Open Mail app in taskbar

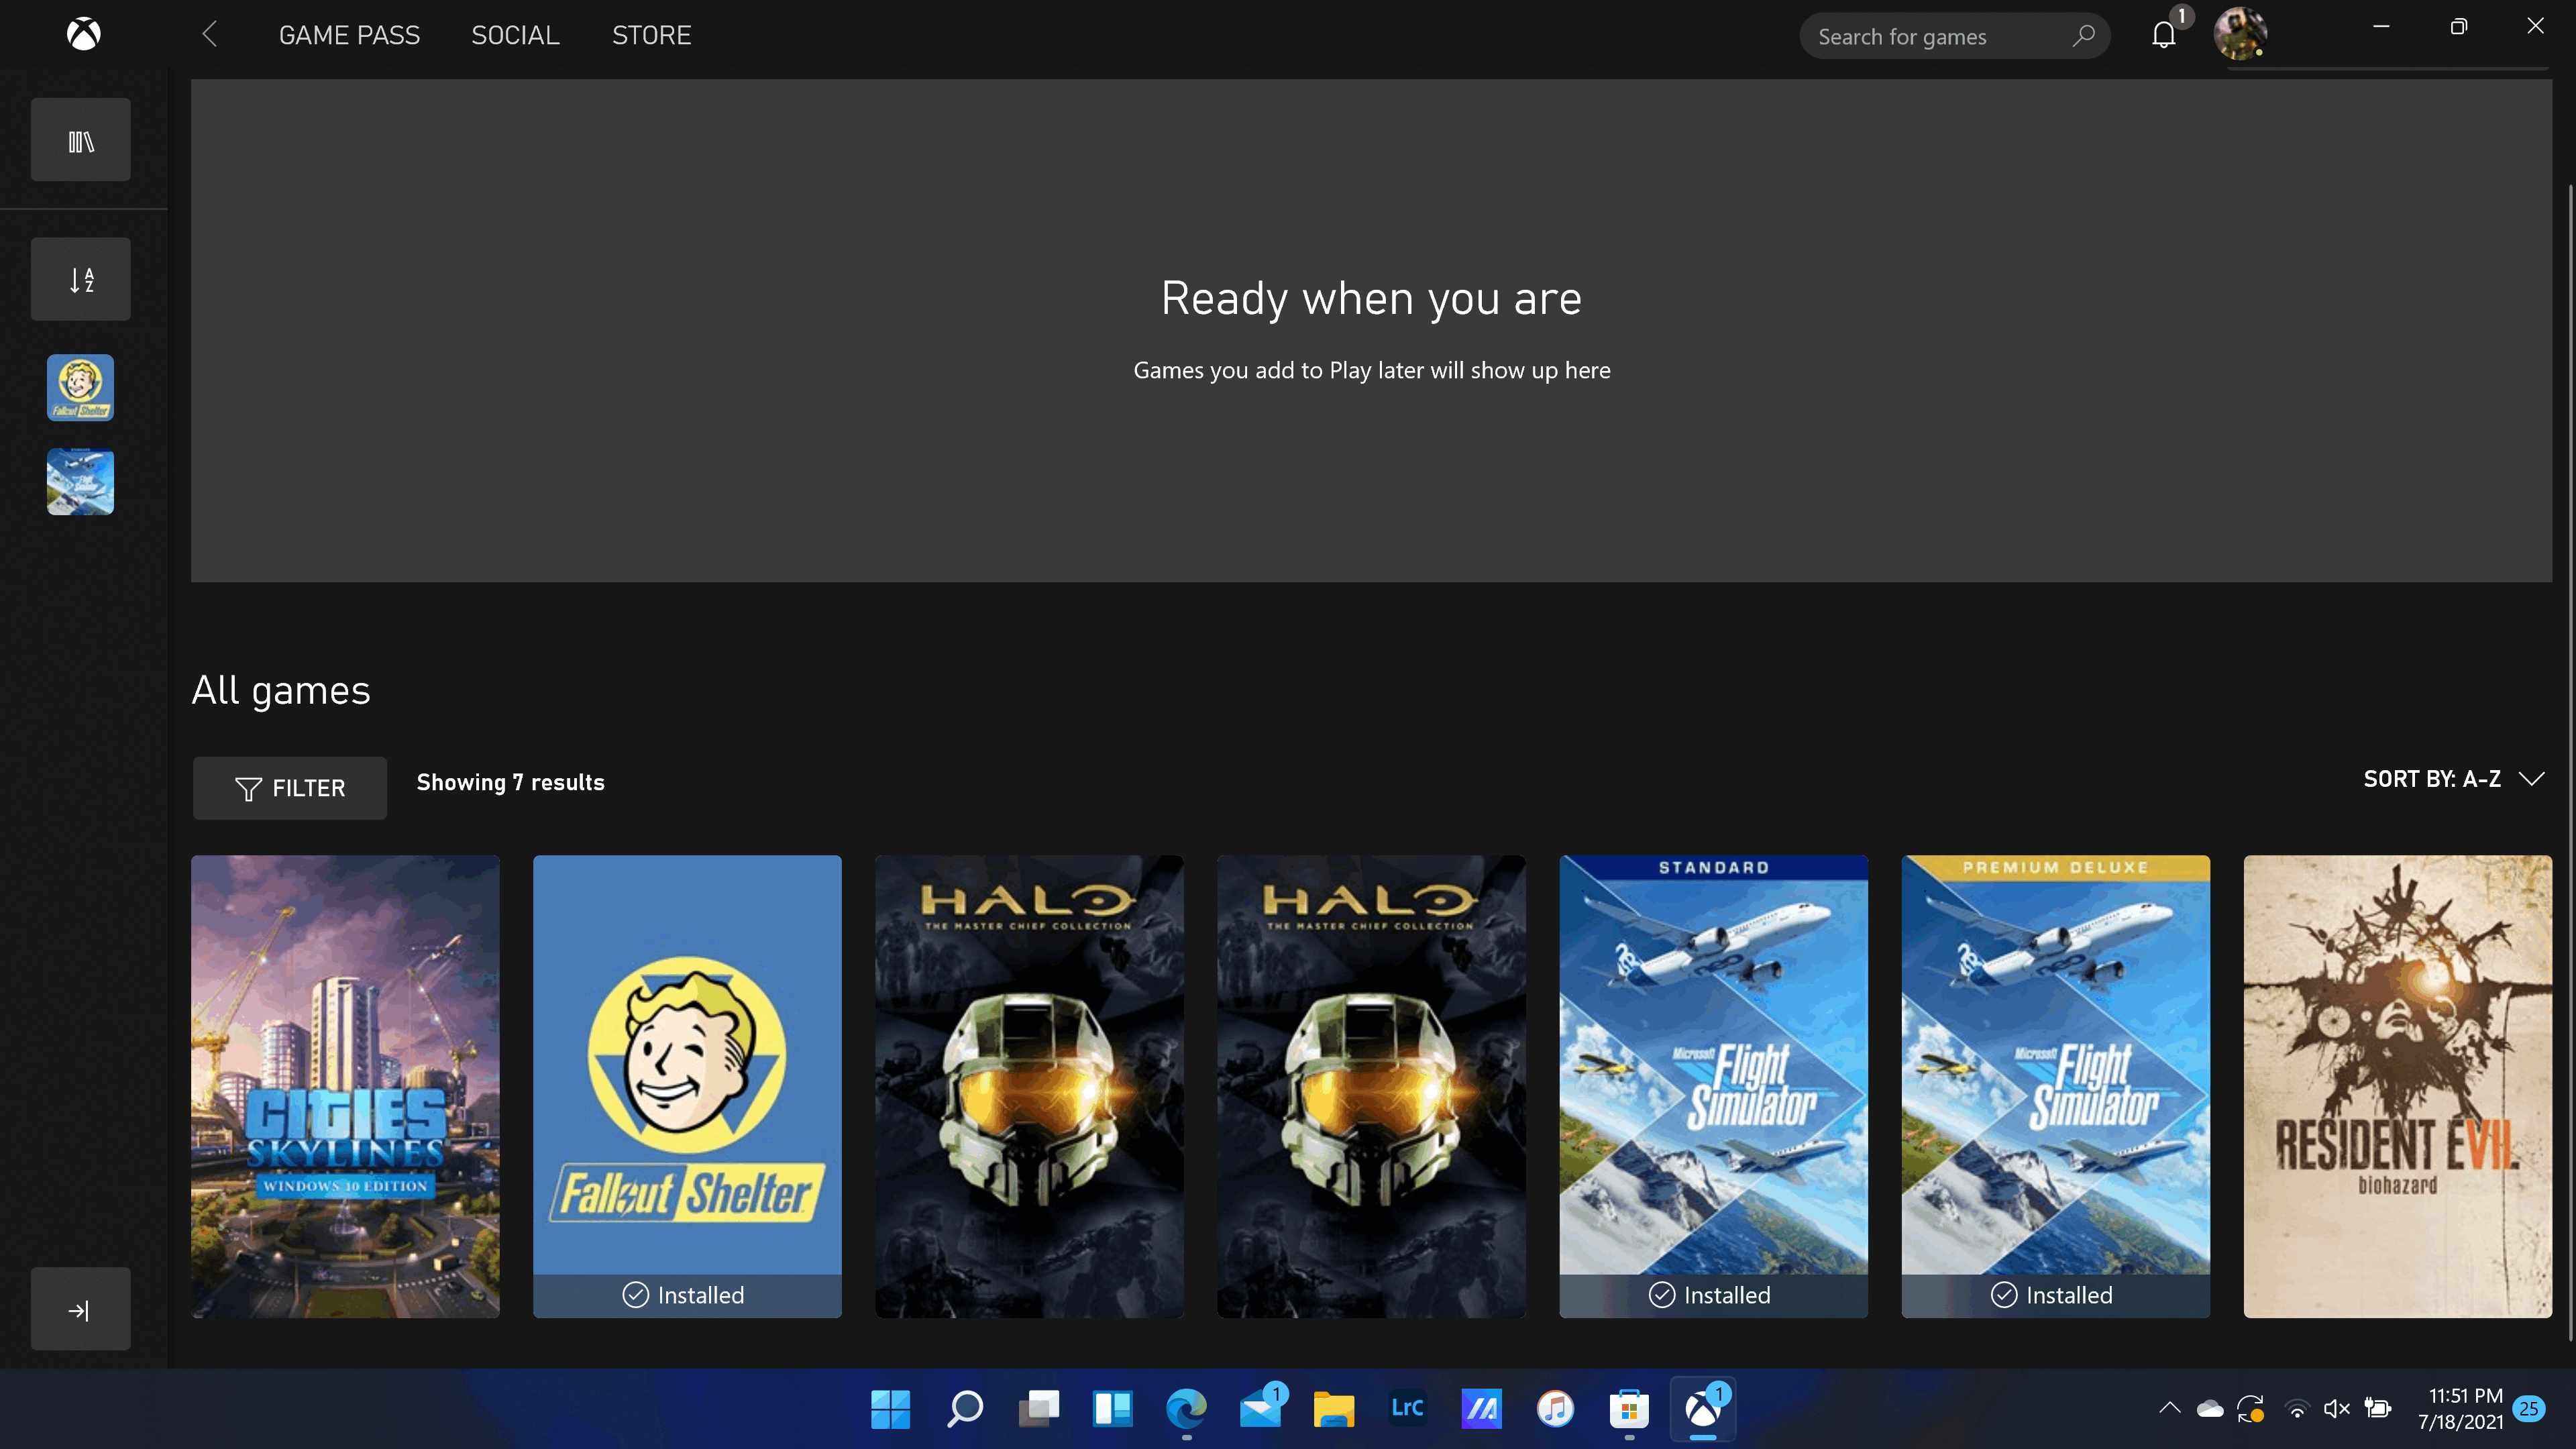[1260, 1409]
